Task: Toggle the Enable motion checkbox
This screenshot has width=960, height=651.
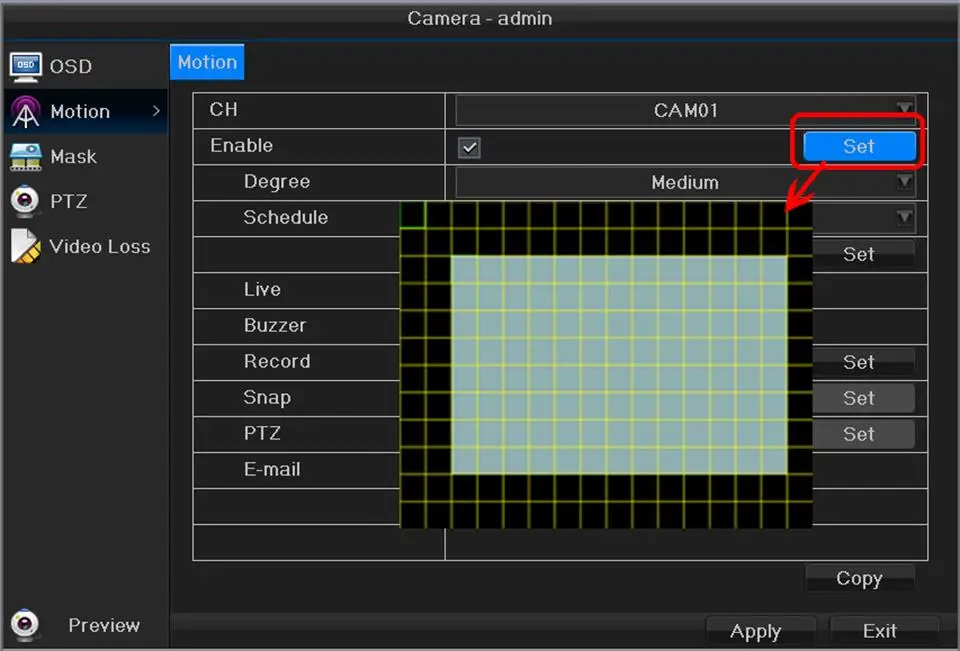Action: pyautogui.click(x=470, y=148)
